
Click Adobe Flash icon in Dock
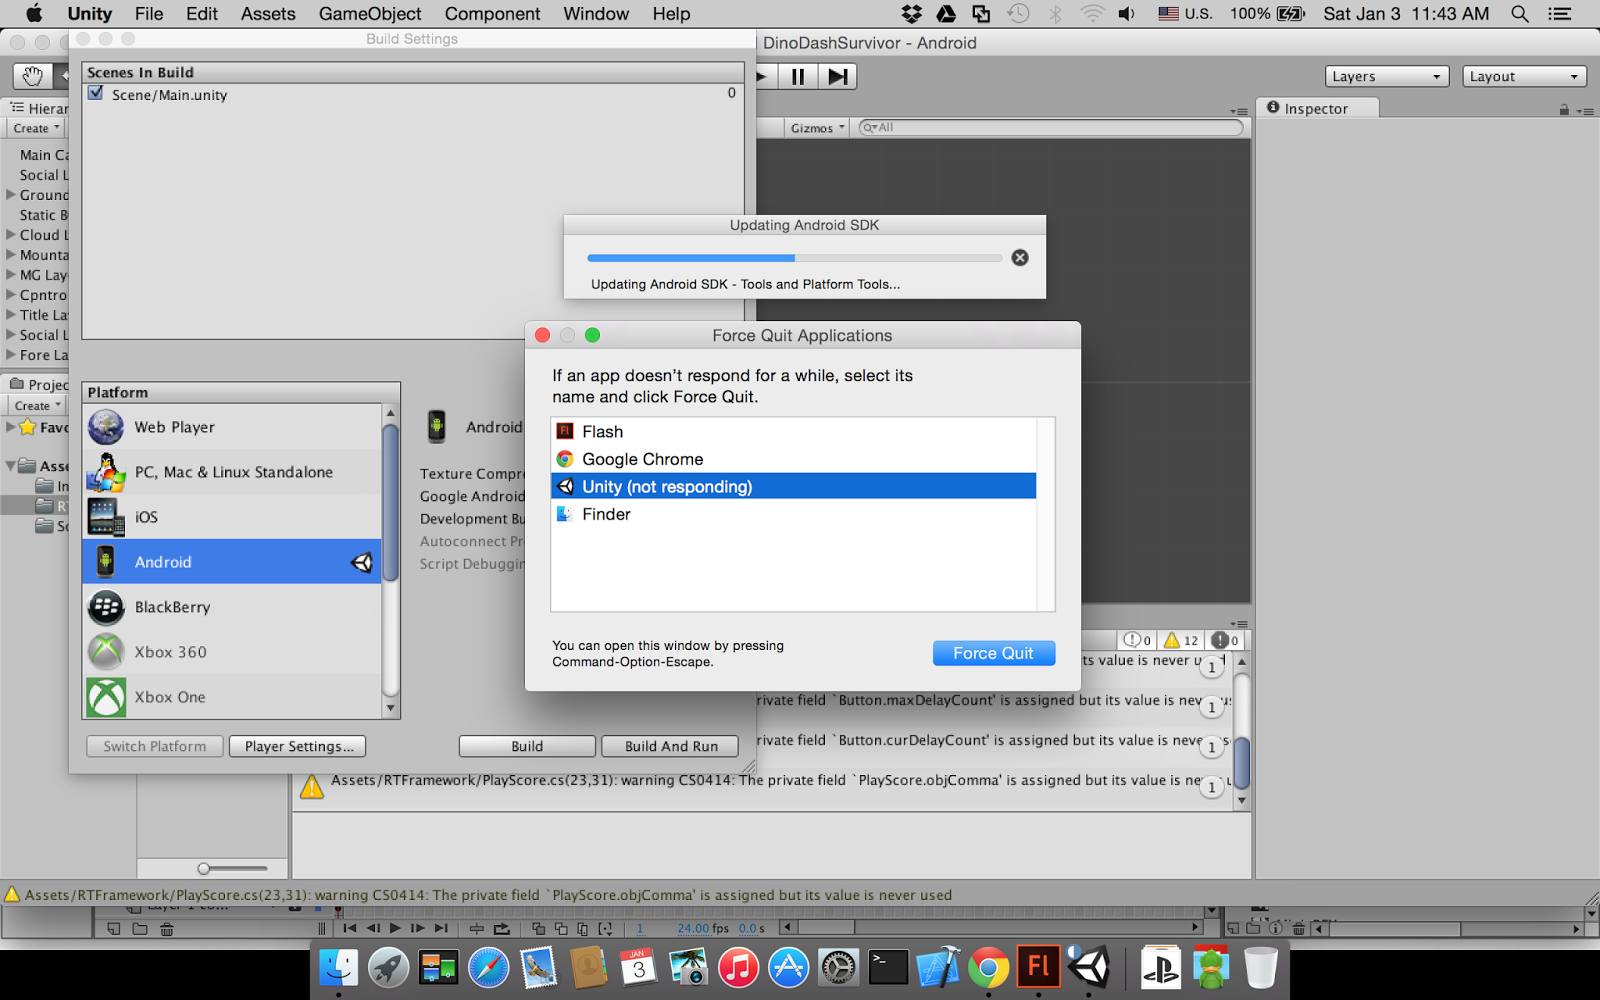pyautogui.click(x=1038, y=967)
